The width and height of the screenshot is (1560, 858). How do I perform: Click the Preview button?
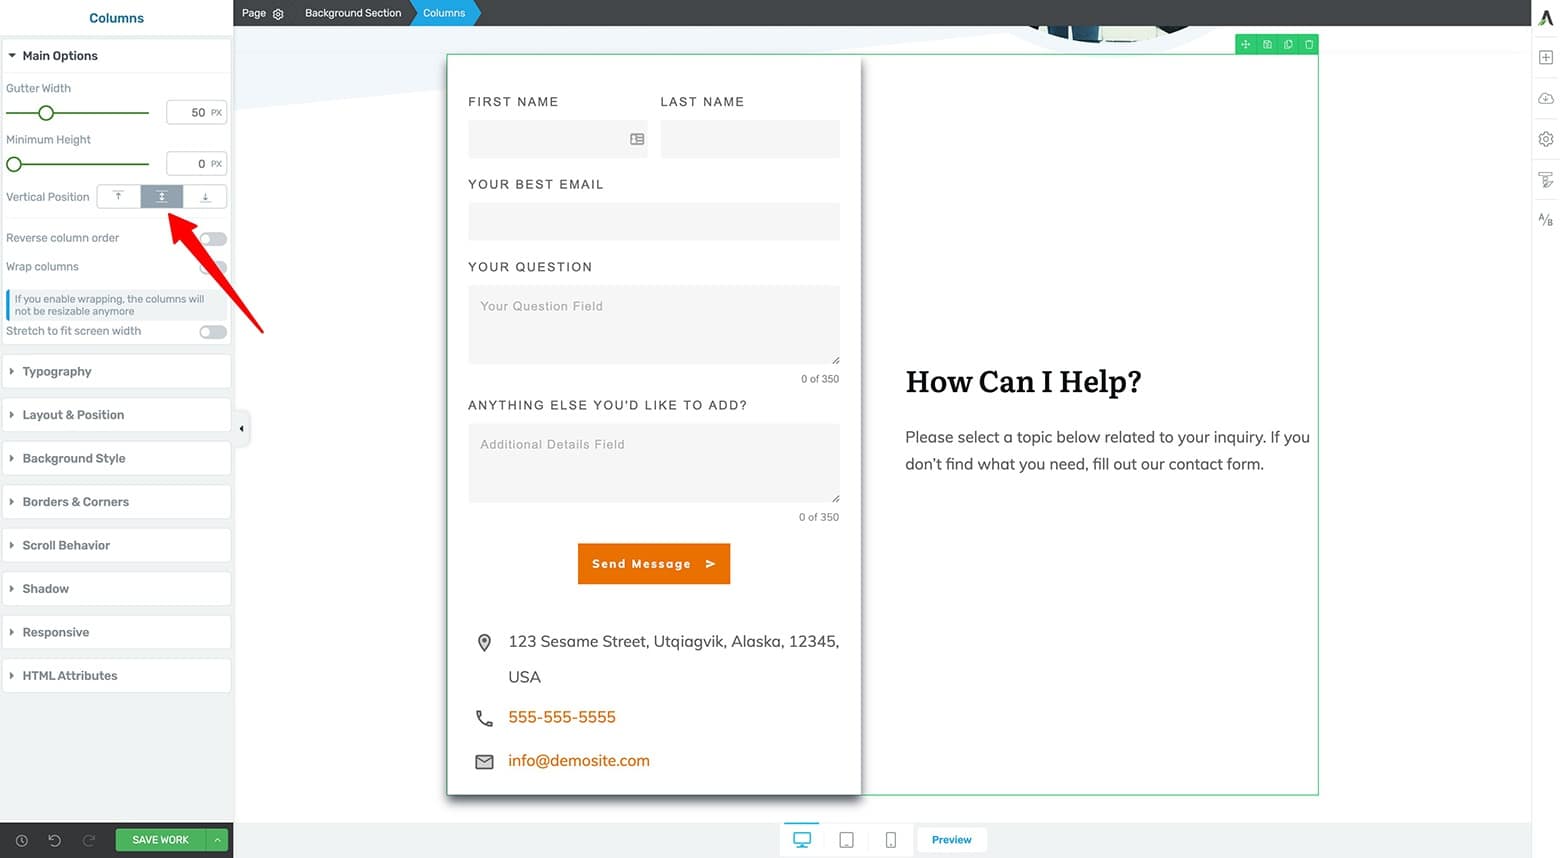(951, 840)
